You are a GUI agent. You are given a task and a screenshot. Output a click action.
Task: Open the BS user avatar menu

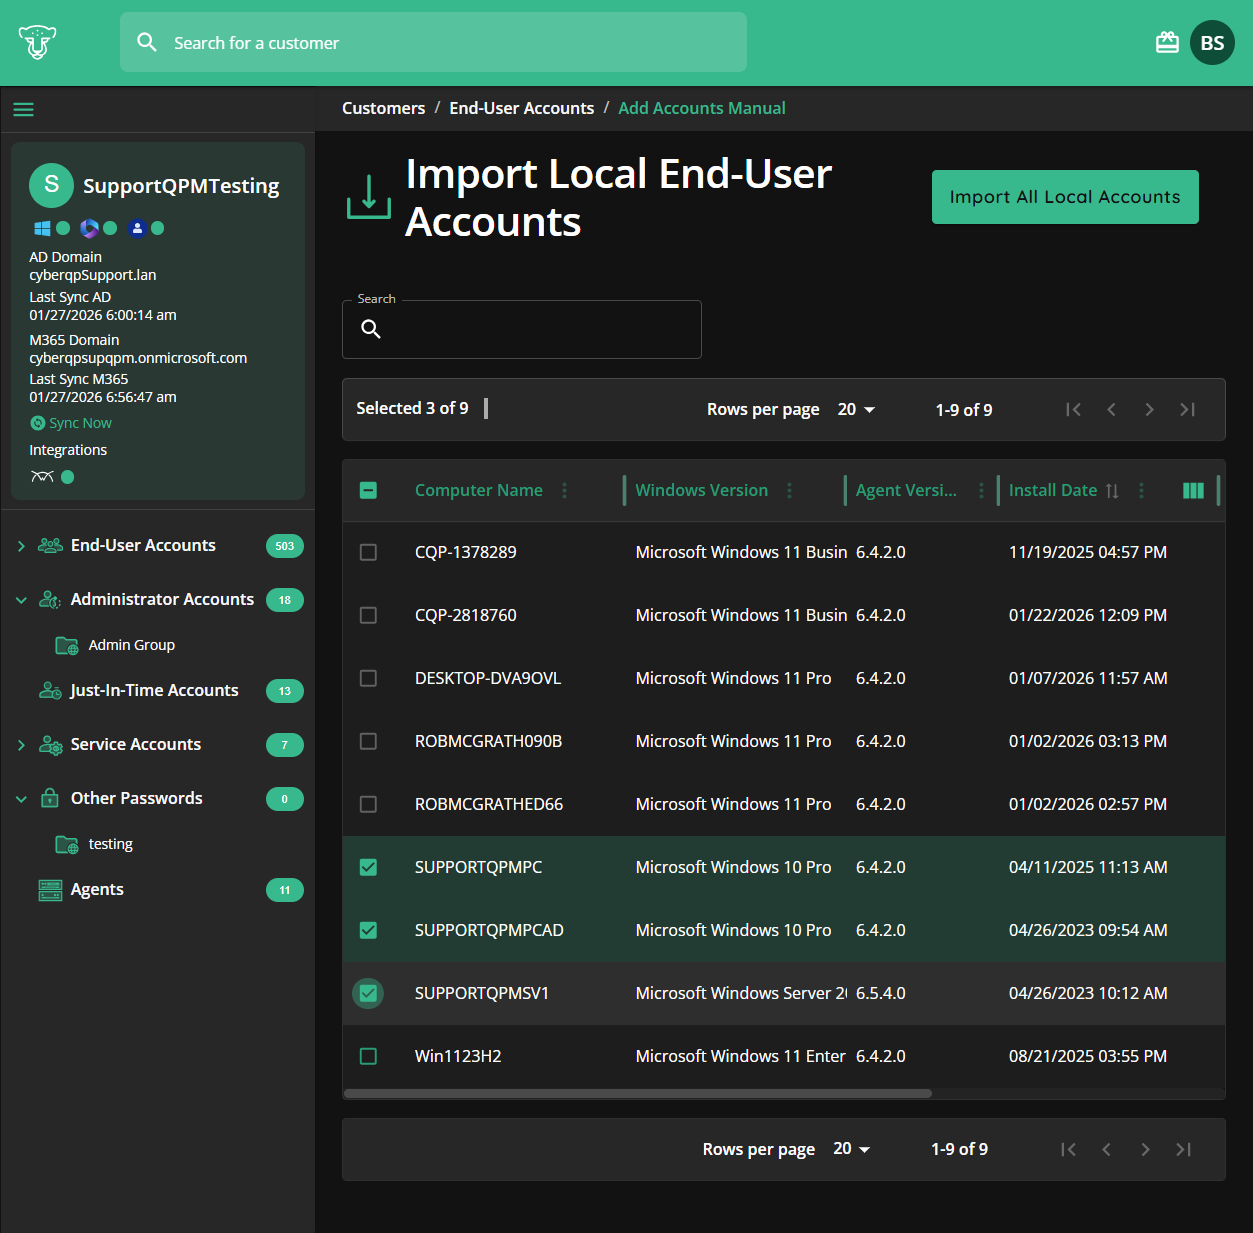pyautogui.click(x=1212, y=43)
